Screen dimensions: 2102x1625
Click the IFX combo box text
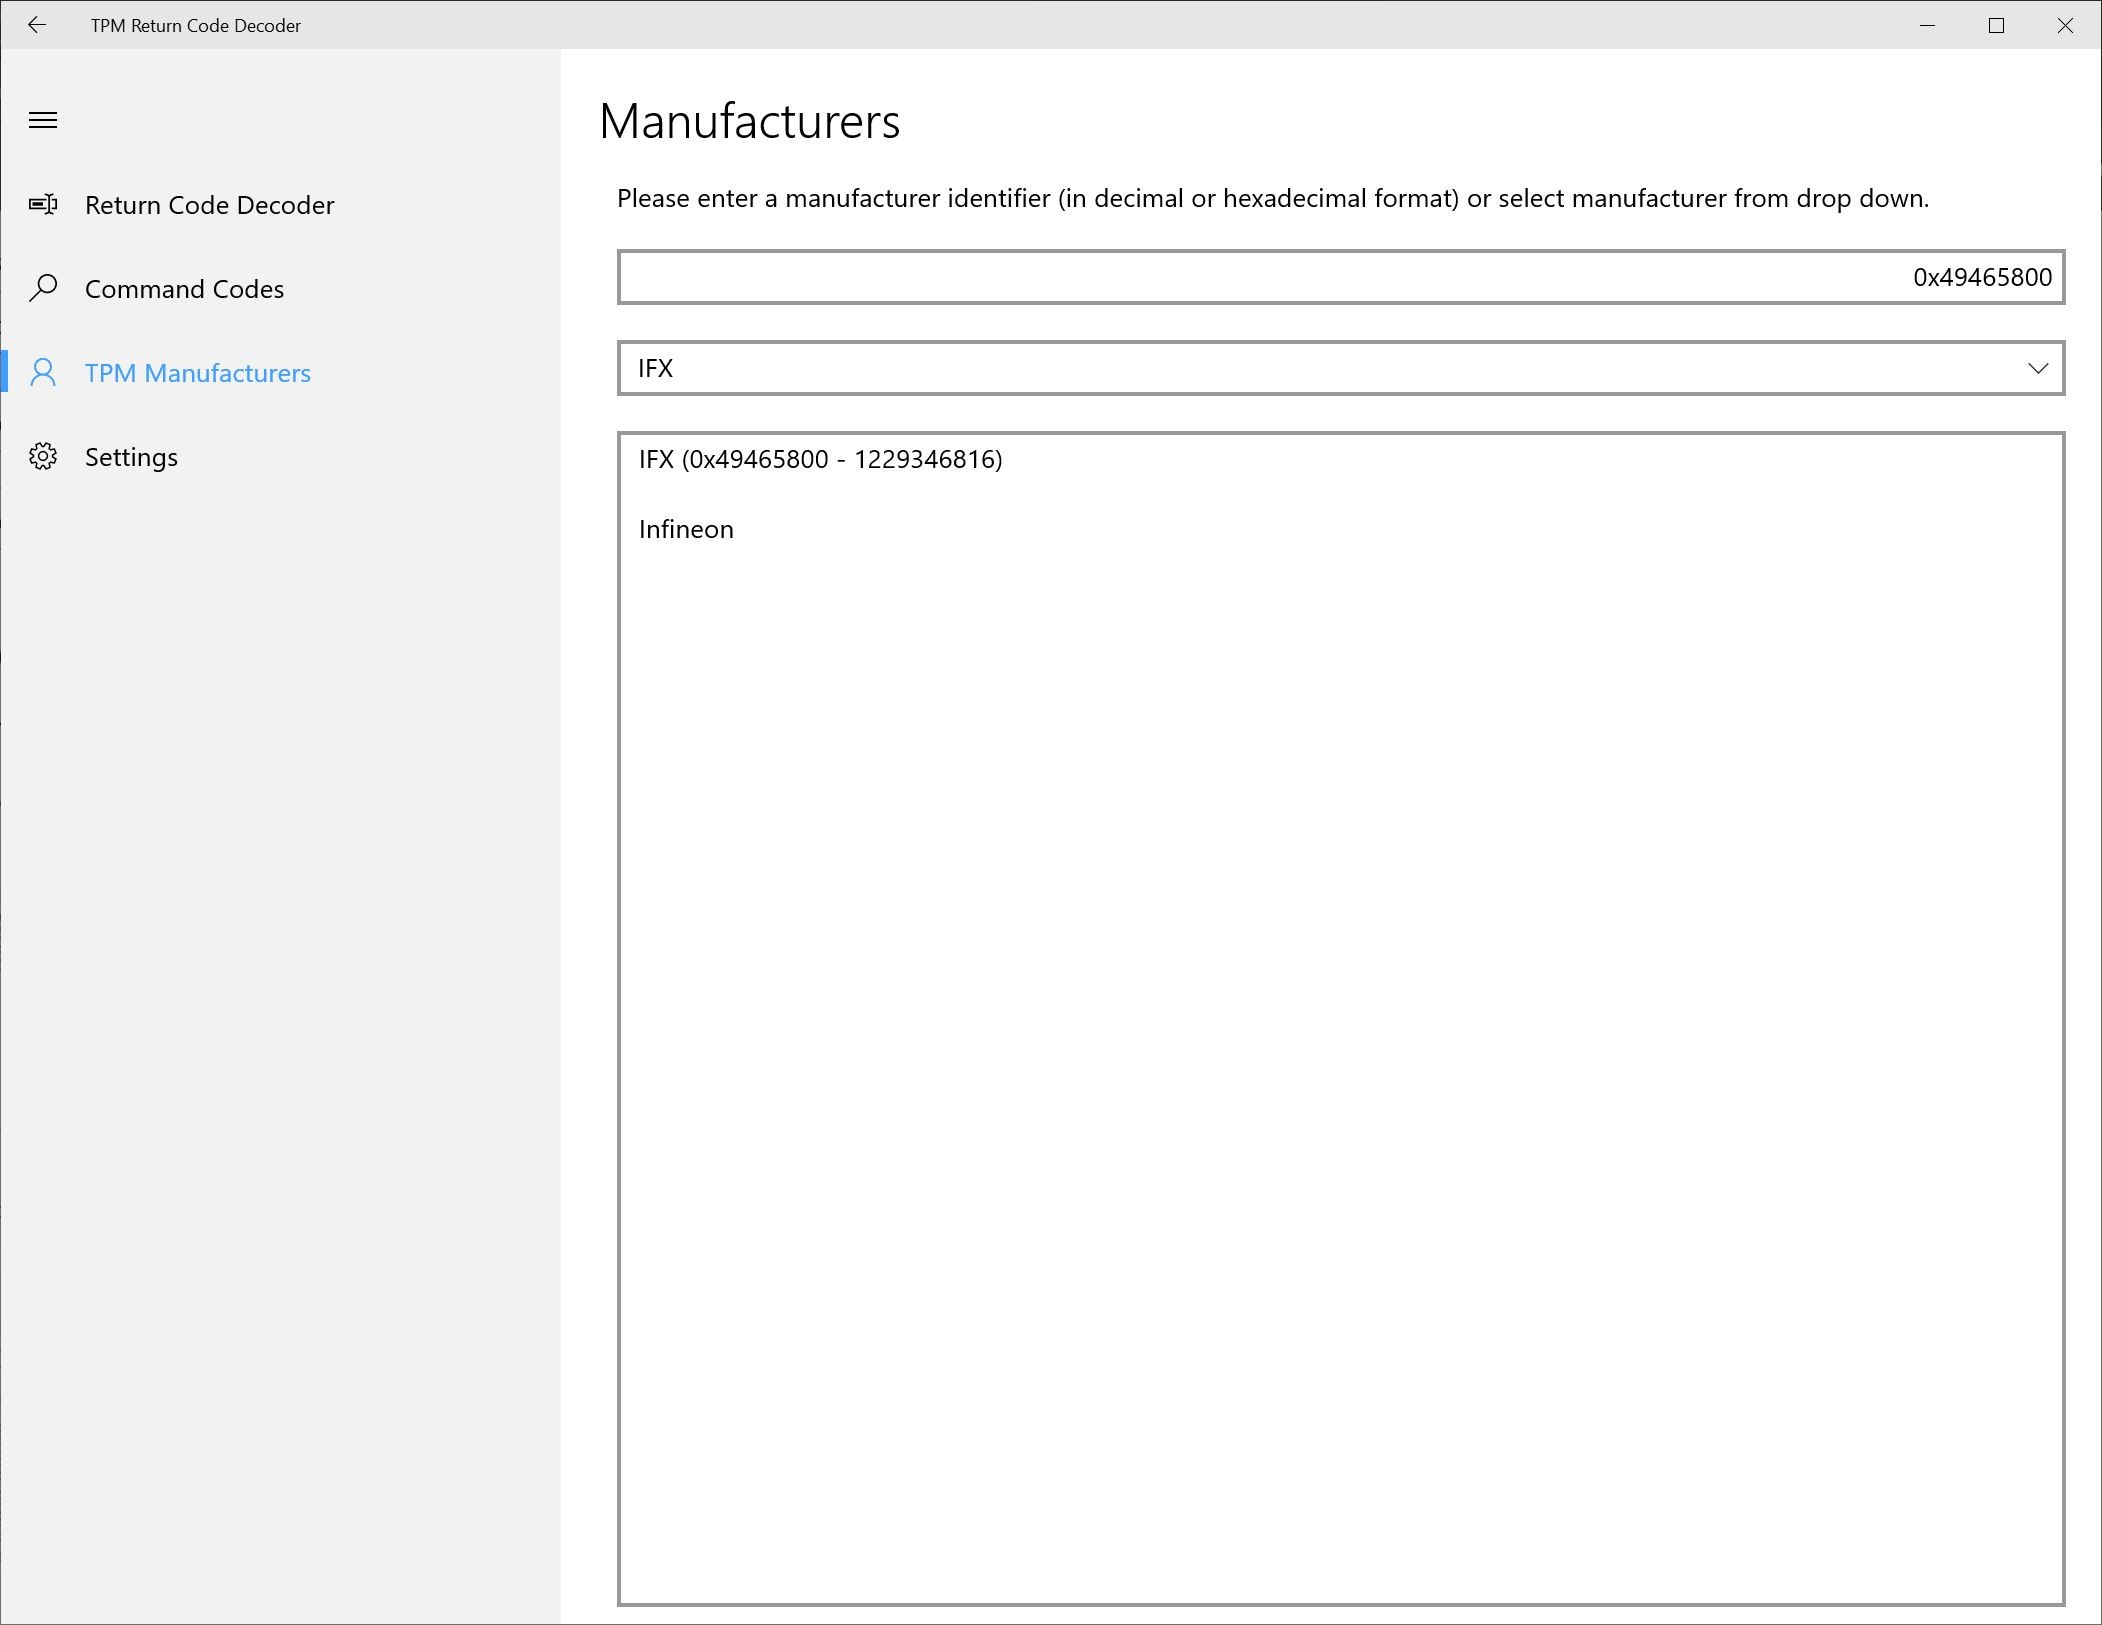(x=656, y=369)
